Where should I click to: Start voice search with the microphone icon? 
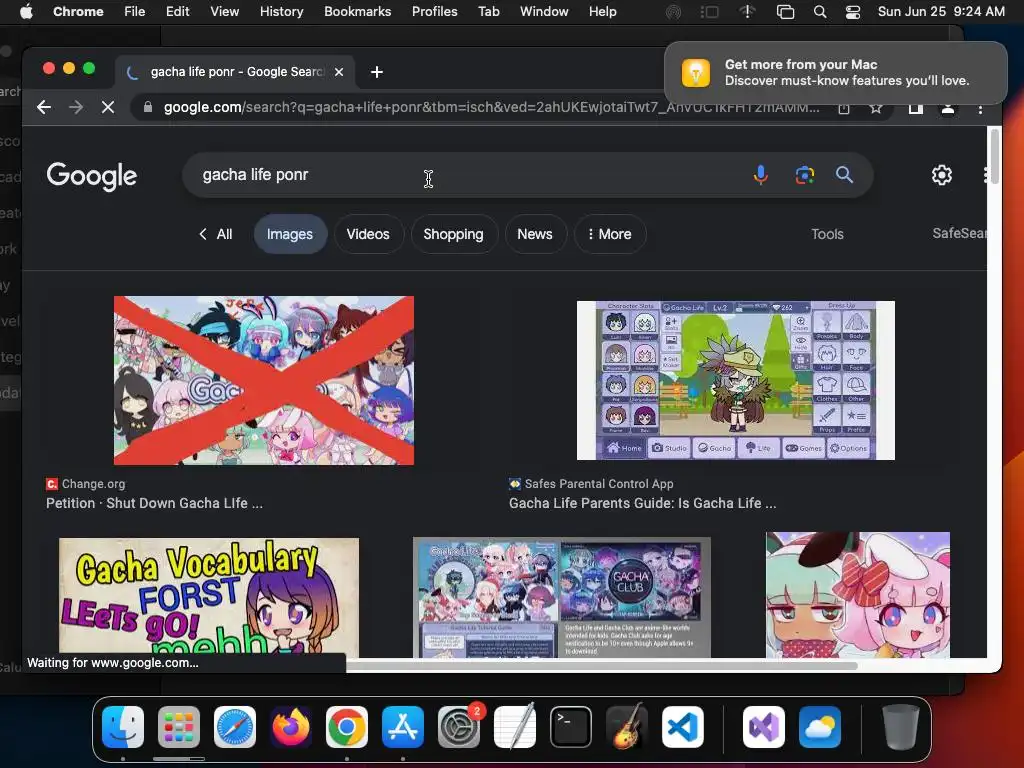pyautogui.click(x=760, y=175)
